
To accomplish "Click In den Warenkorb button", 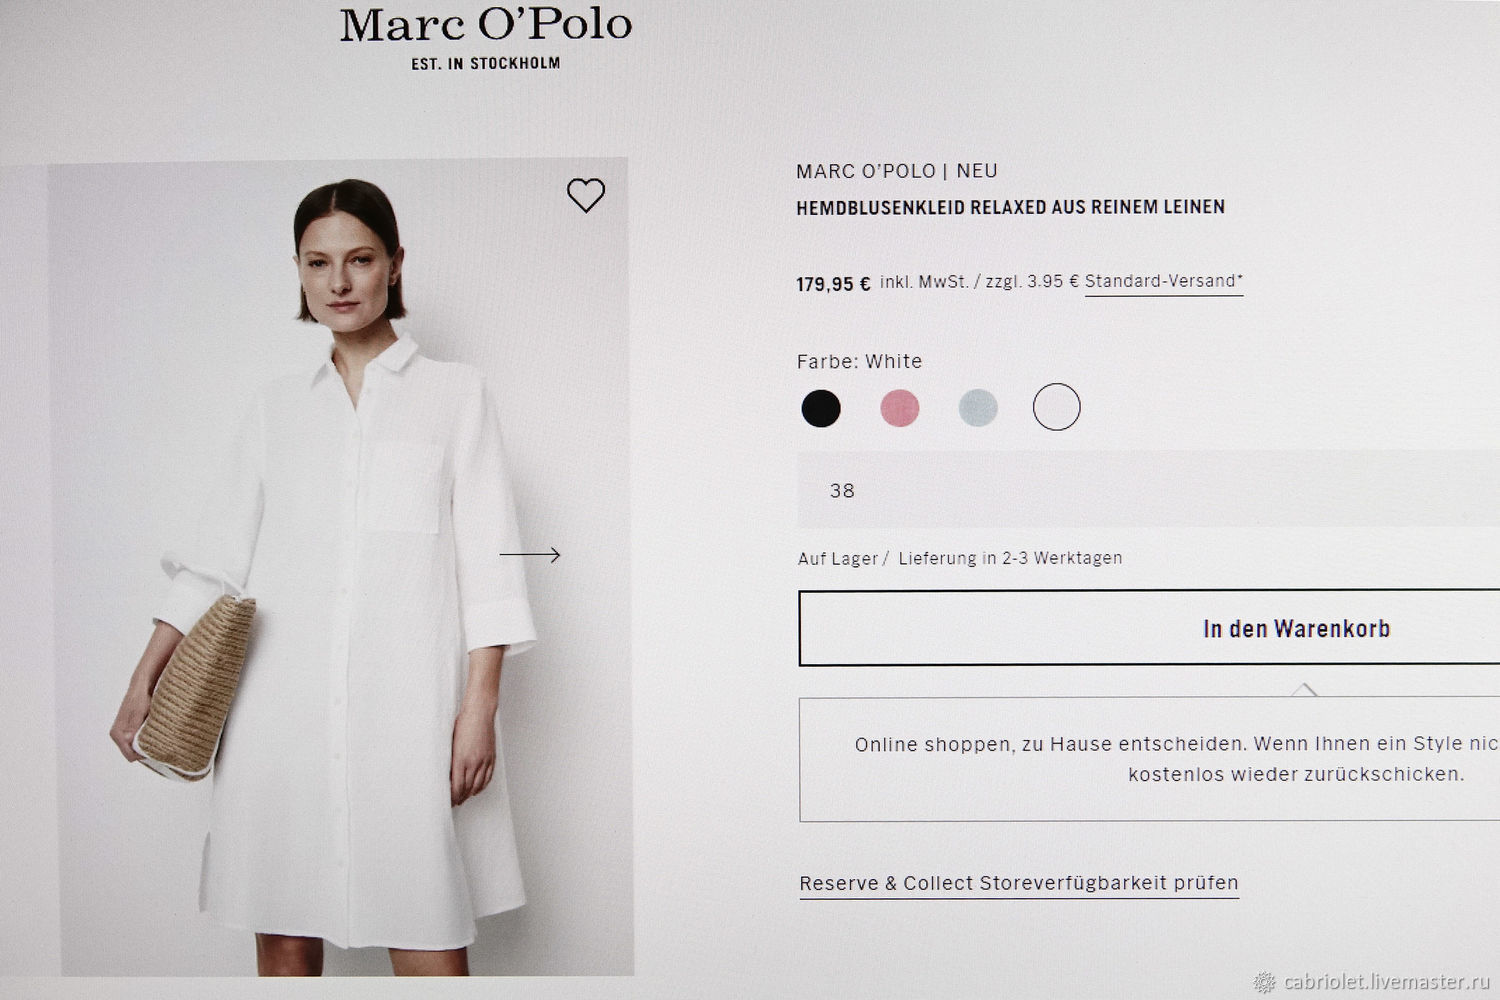I will [1149, 628].
